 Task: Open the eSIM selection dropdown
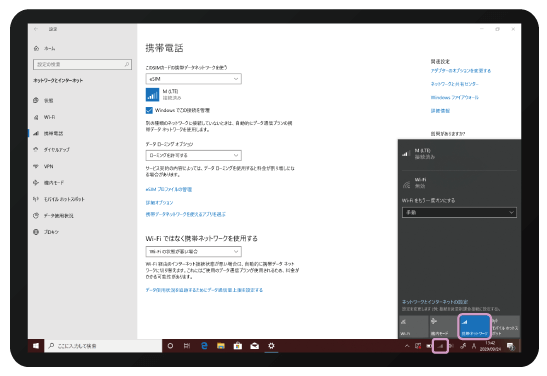(x=193, y=79)
